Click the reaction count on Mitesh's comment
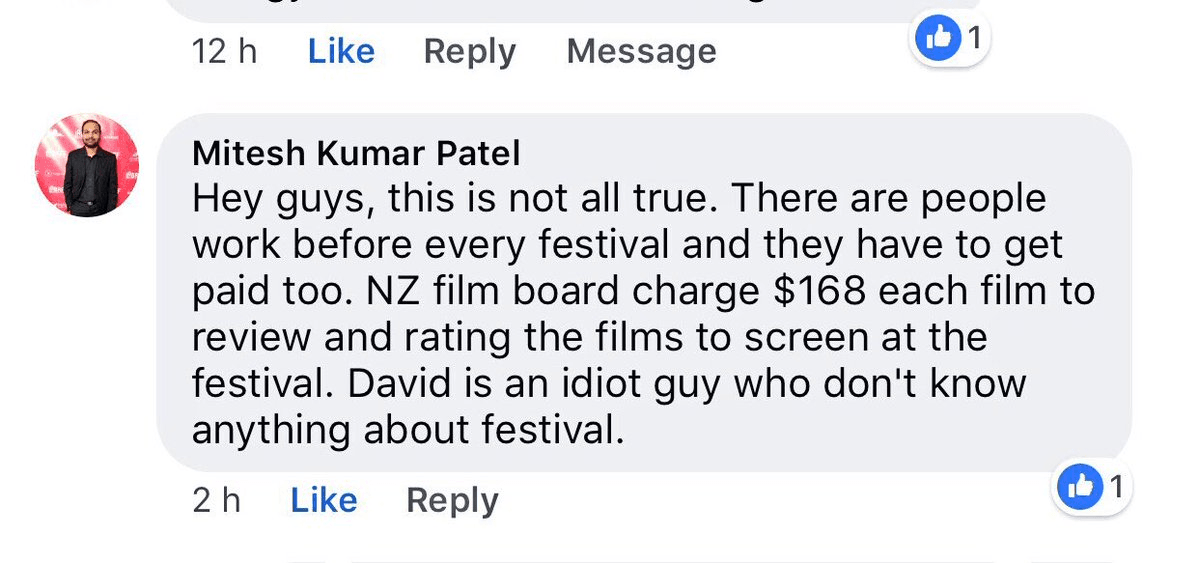1199x563 pixels. click(1116, 487)
